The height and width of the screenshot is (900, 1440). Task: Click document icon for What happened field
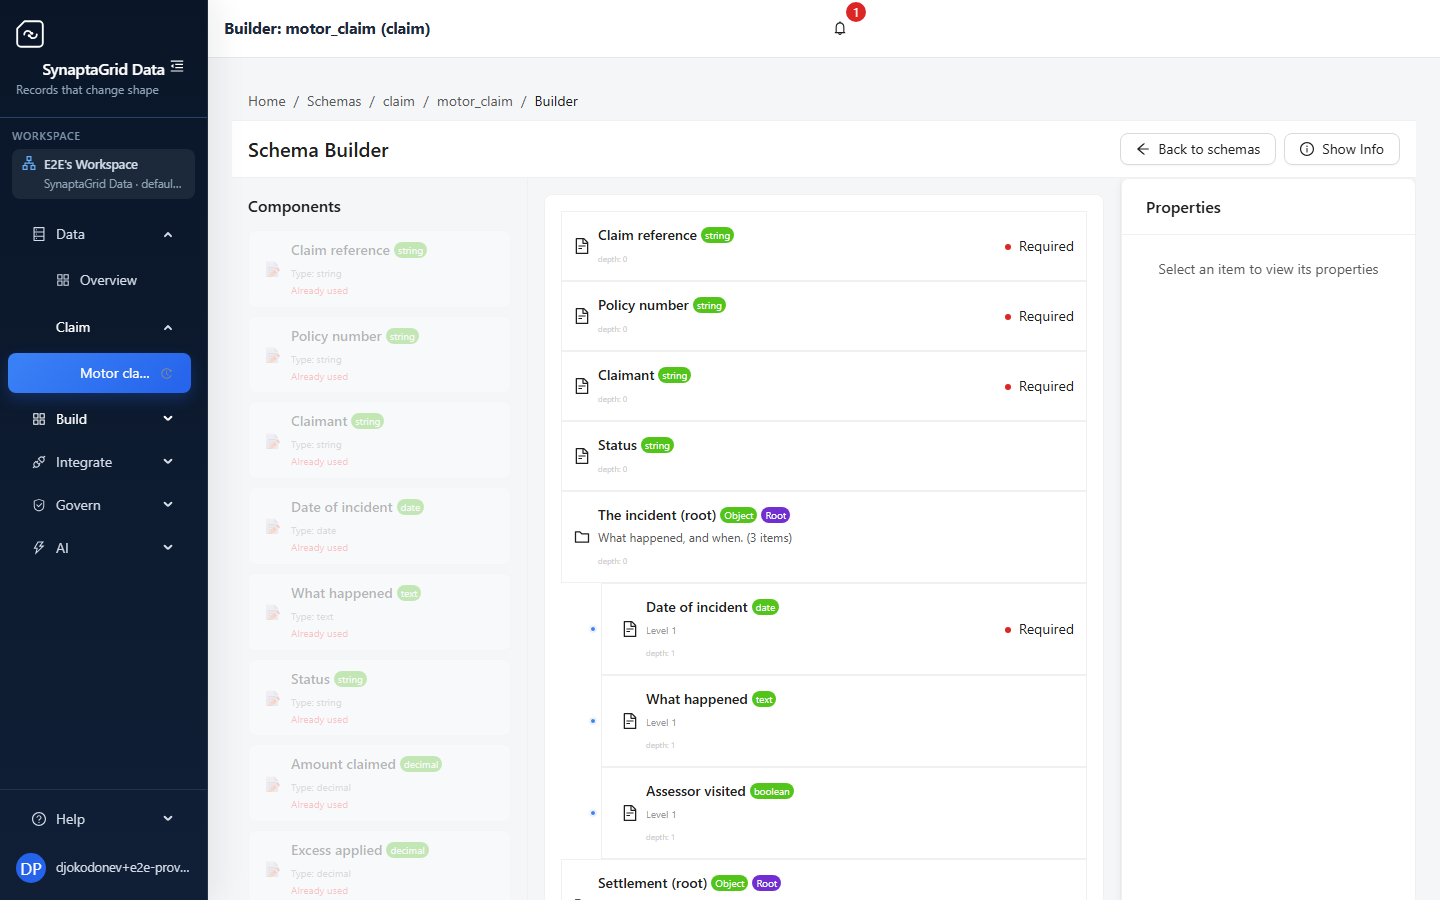(630, 721)
